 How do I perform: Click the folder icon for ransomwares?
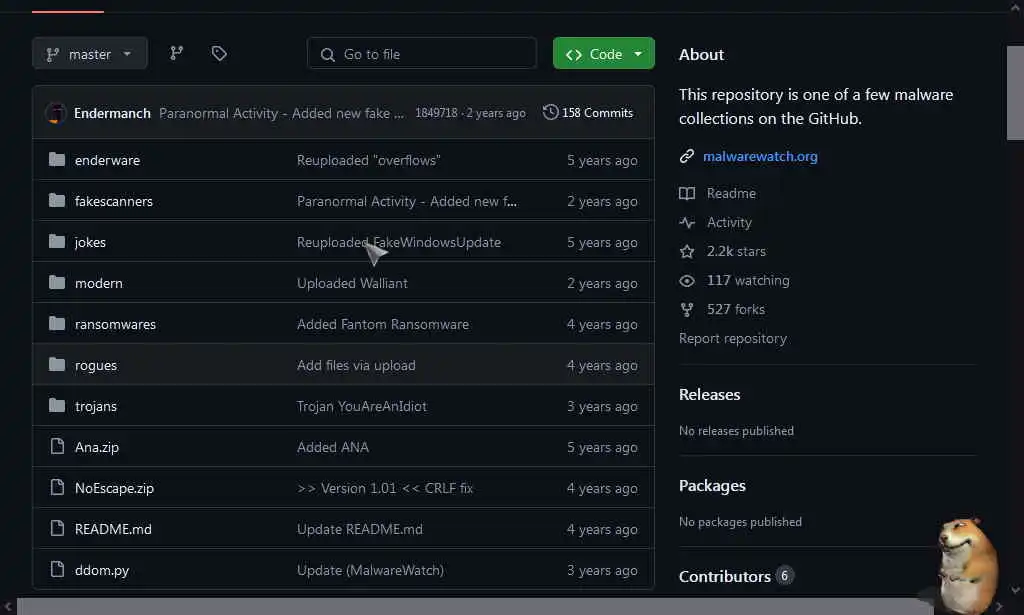click(x=57, y=324)
